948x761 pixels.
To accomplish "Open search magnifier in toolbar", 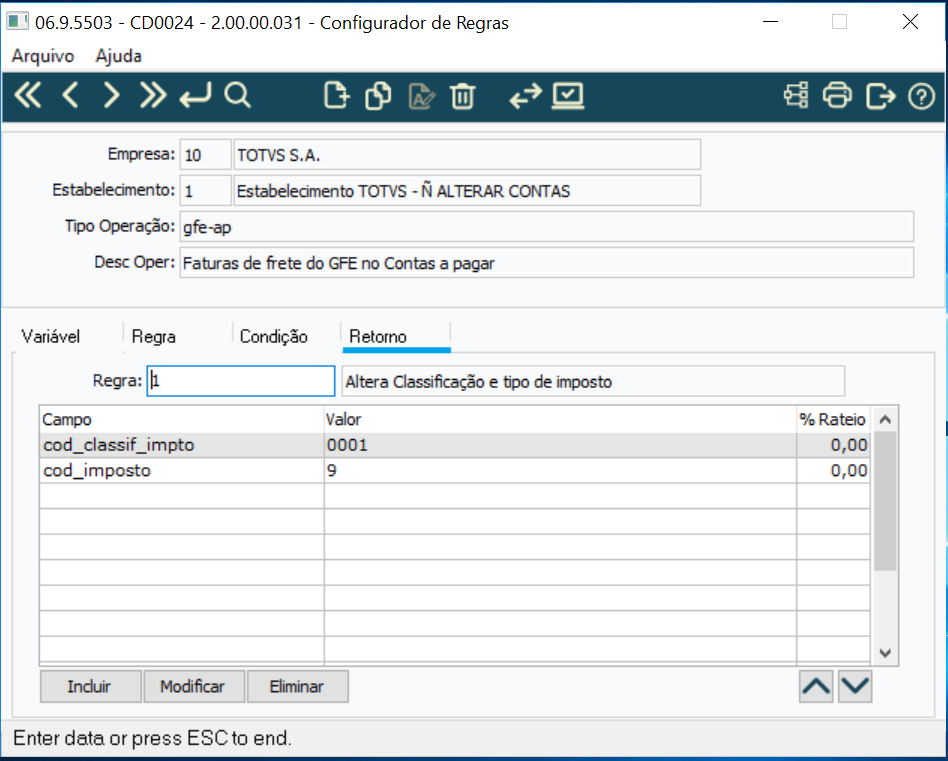I will pyautogui.click(x=237, y=96).
